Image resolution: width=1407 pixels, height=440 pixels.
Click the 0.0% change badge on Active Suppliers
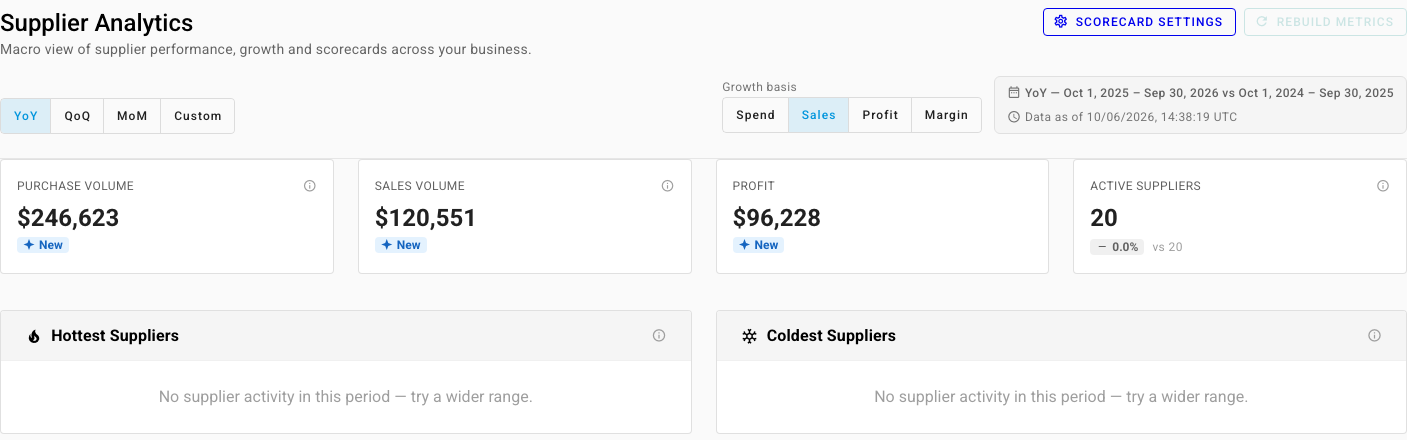coord(1117,247)
